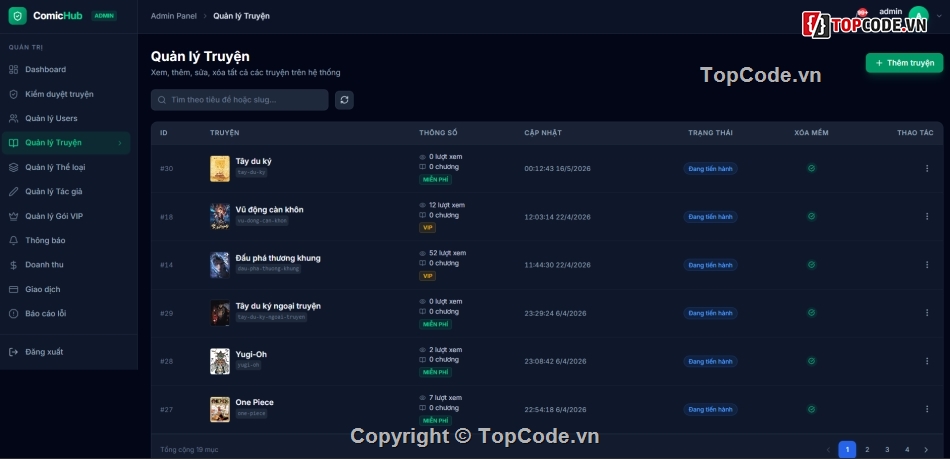Click VIP badge on Đấu phá thương khung
This screenshot has height=459, width=950.
[x=428, y=276]
